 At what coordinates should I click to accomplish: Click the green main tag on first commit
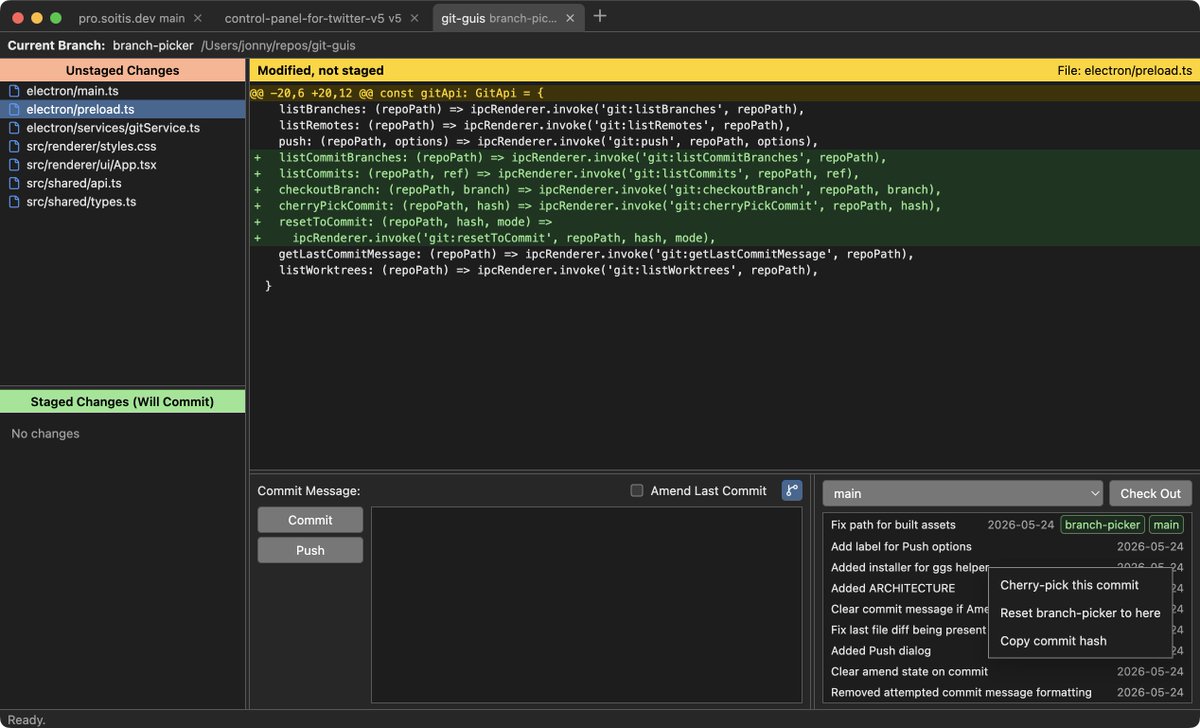tap(1166, 525)
